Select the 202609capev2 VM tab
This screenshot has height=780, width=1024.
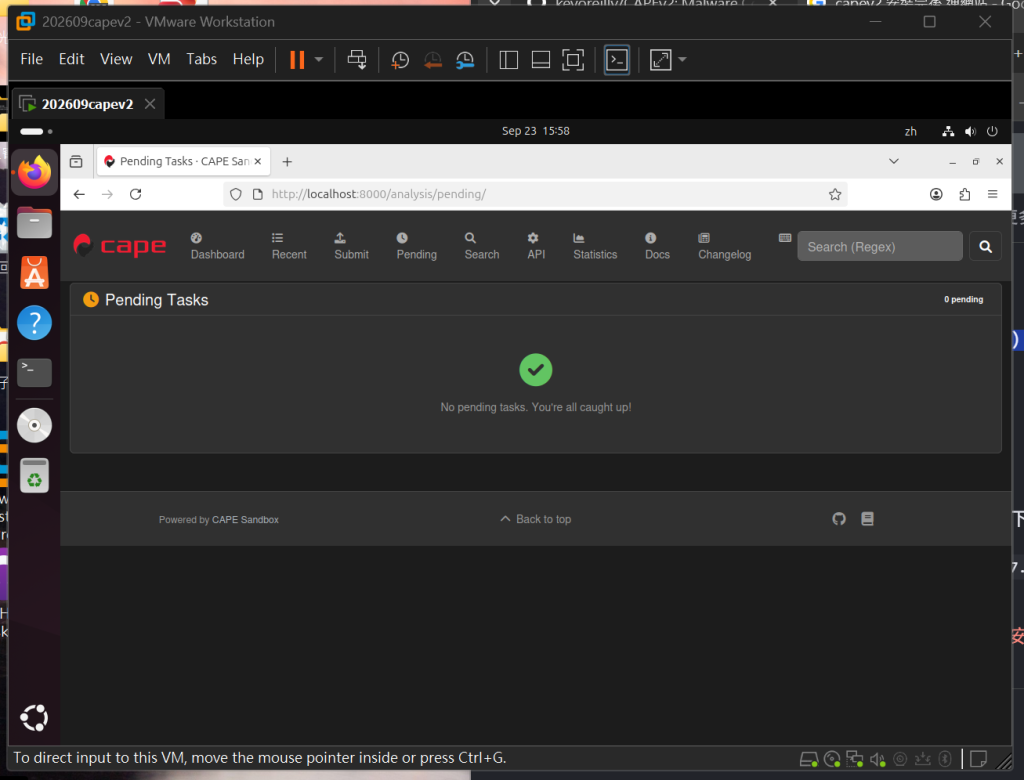pos(87,104)
